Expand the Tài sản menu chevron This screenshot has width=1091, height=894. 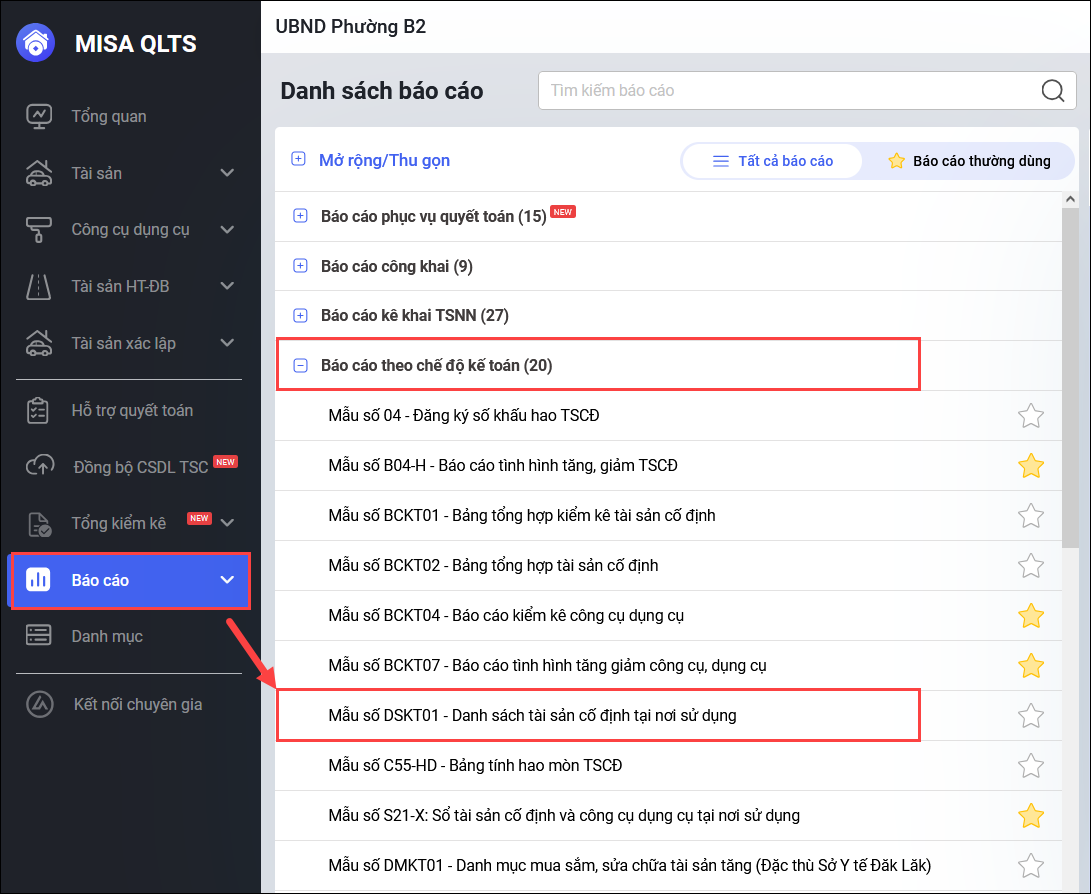pyautogui.click(x=227, y=173)
